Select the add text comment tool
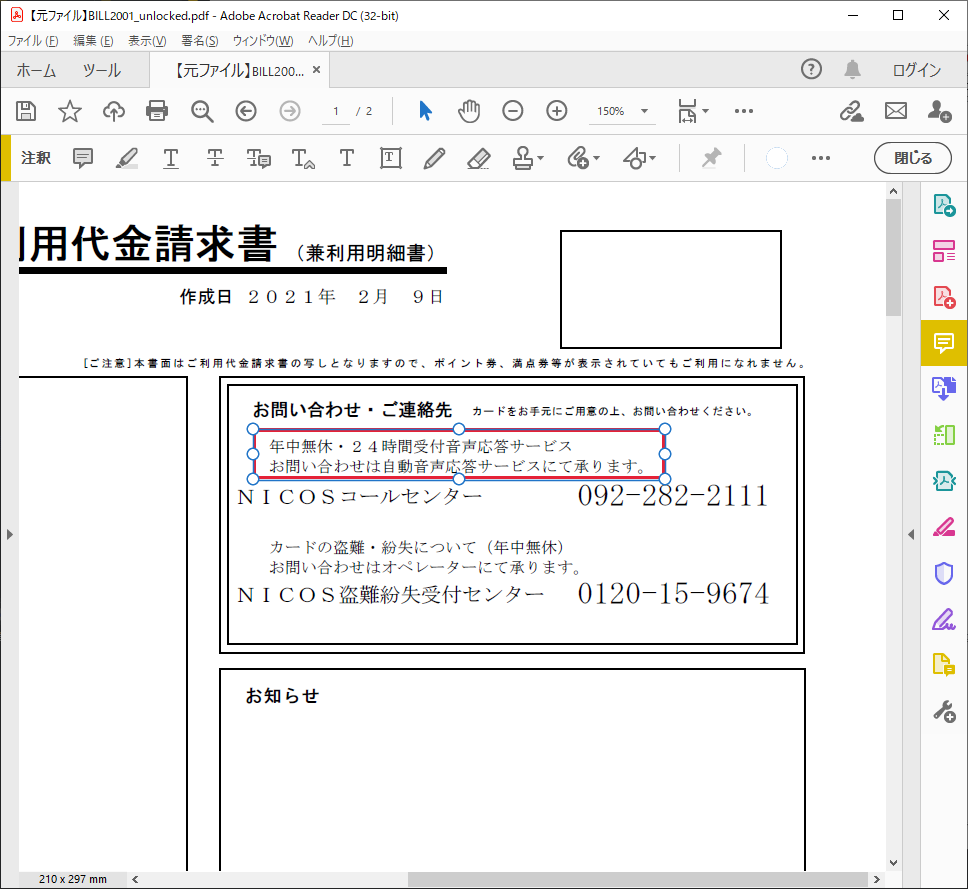Image resolution: width=968 pixels, height=889 pixels. 347,158
